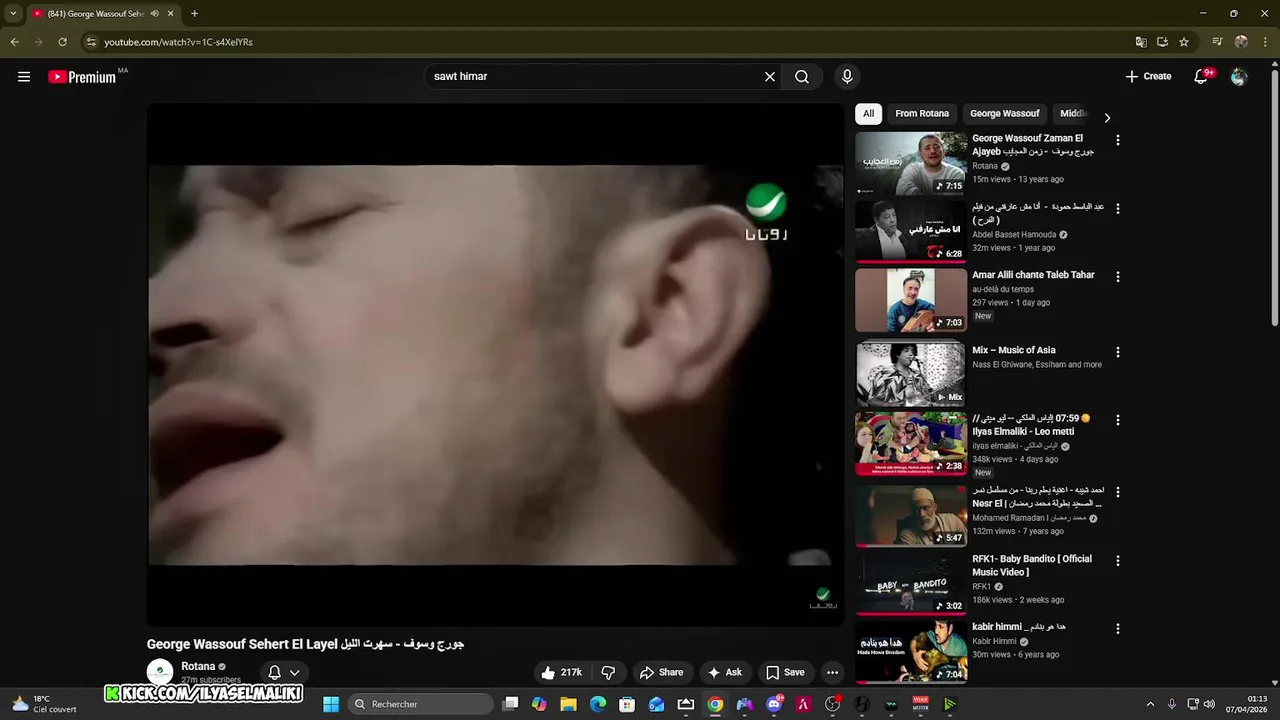Open options for RFK1- Baby Bandito video
Screen dimensions: 1280x720
[1118, 561]
